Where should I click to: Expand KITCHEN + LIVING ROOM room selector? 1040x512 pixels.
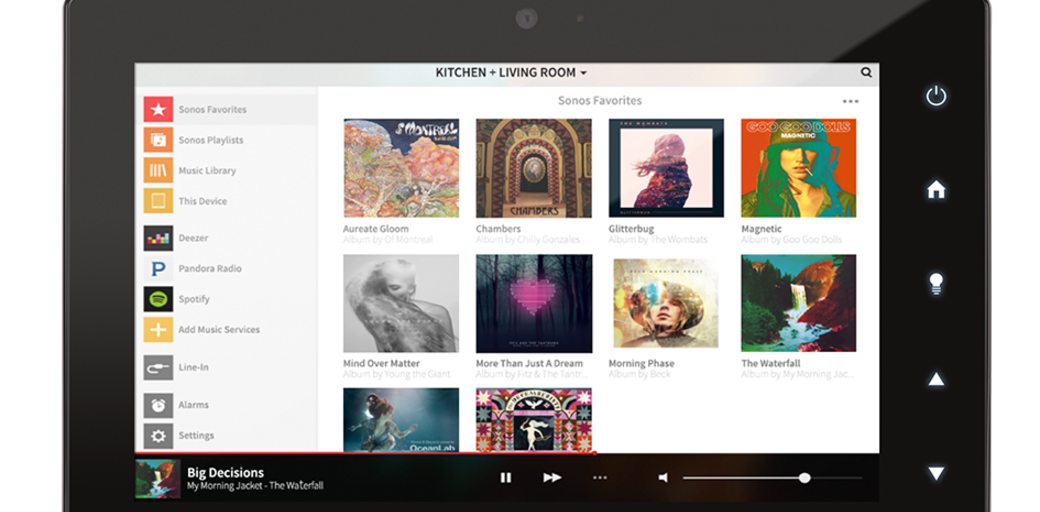[x=511, y=72]
